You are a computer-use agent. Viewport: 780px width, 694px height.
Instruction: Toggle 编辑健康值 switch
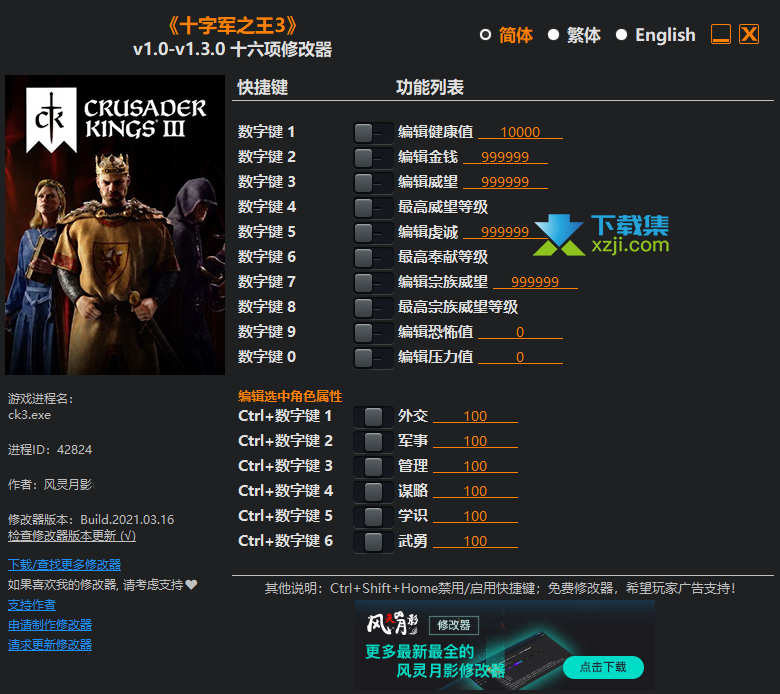[373, 133]
